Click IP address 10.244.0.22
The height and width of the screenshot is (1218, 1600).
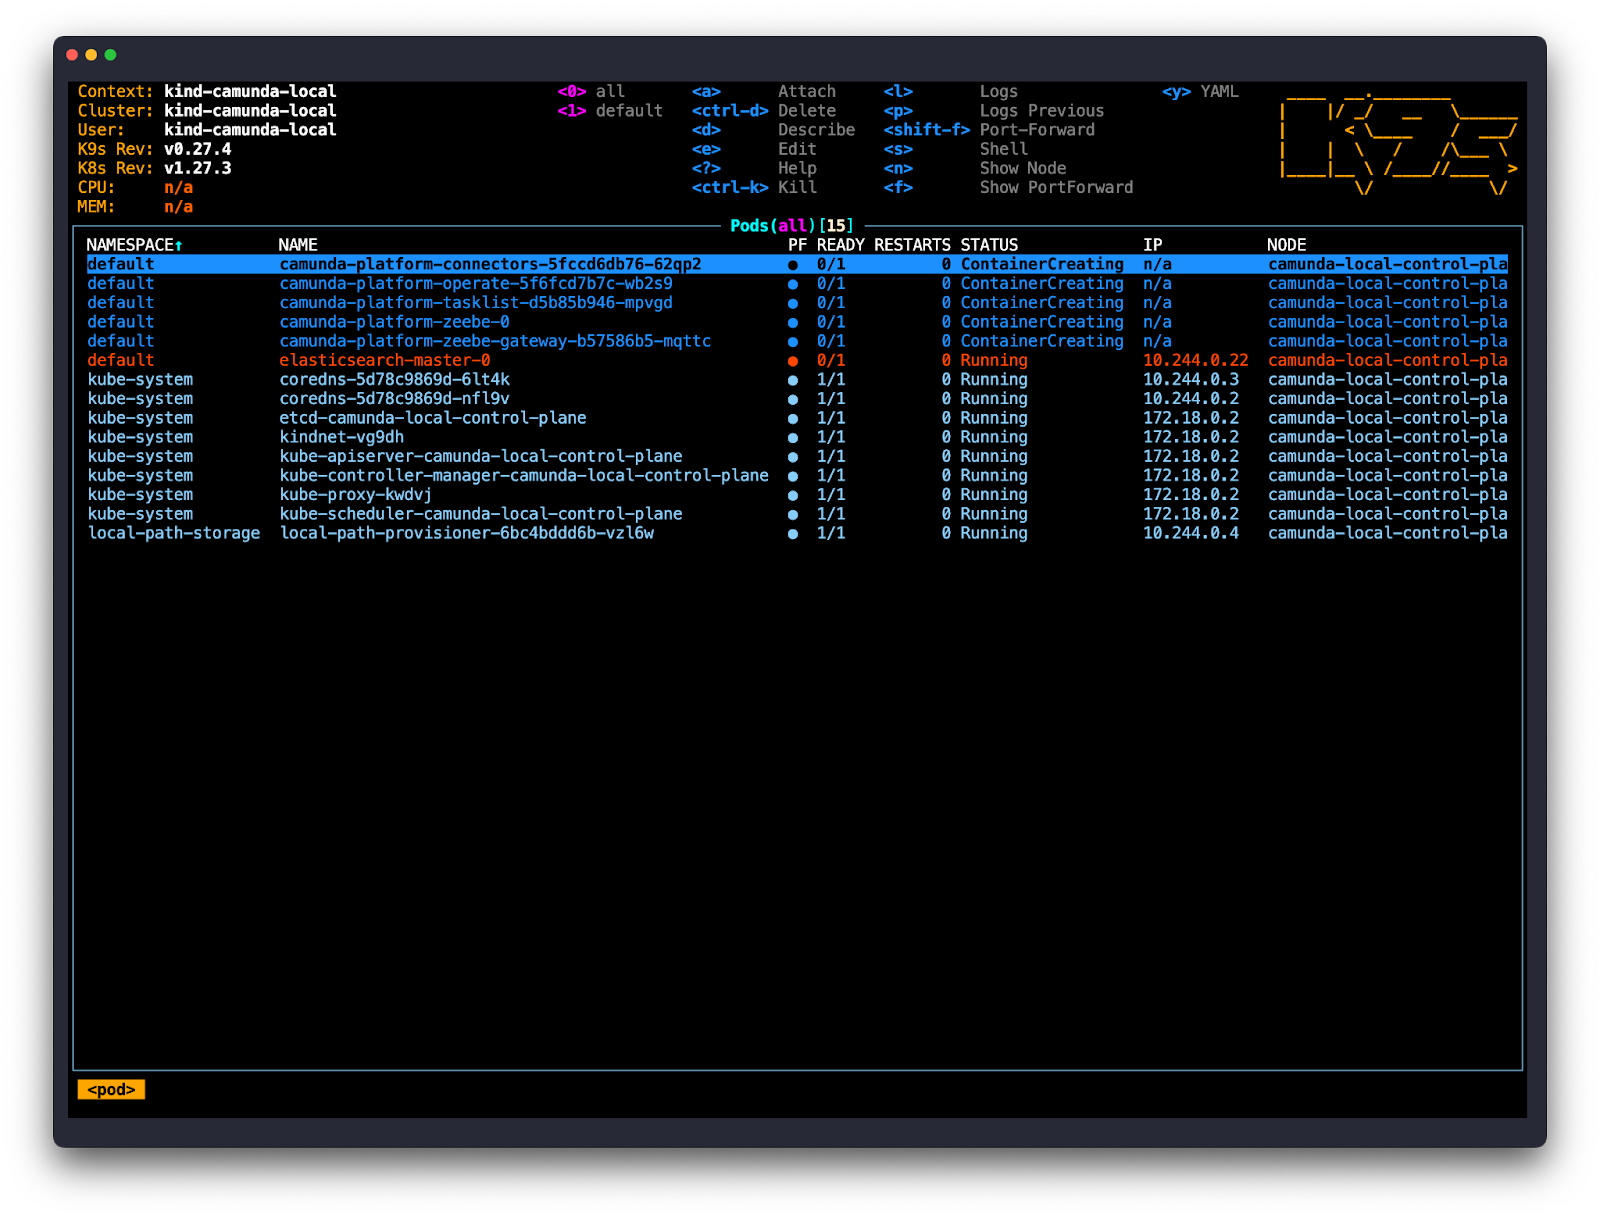pyautogui.click(x=1196, y=361)
